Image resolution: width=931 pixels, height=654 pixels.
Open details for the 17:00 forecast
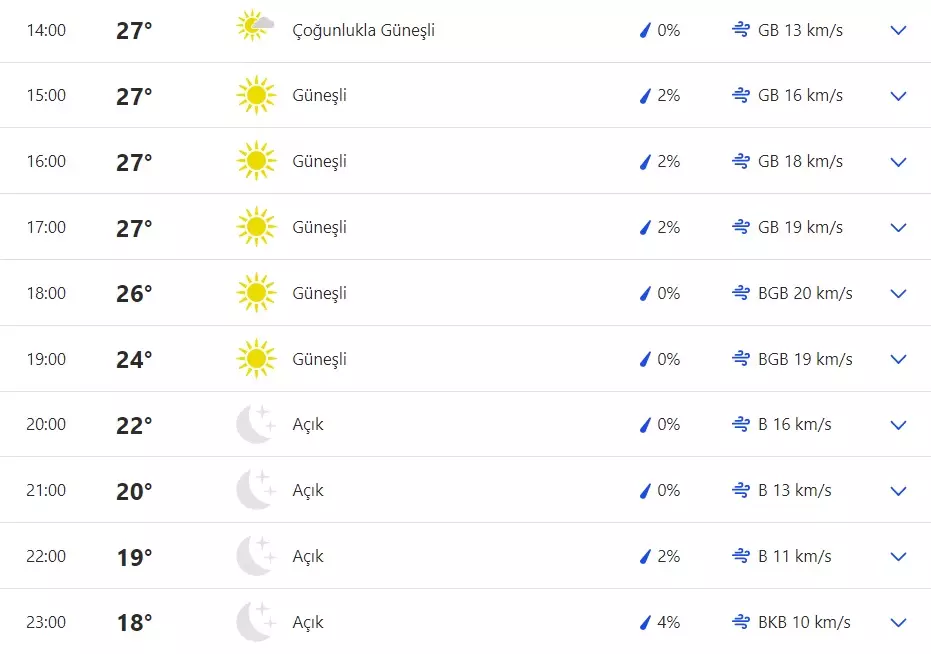898,227
